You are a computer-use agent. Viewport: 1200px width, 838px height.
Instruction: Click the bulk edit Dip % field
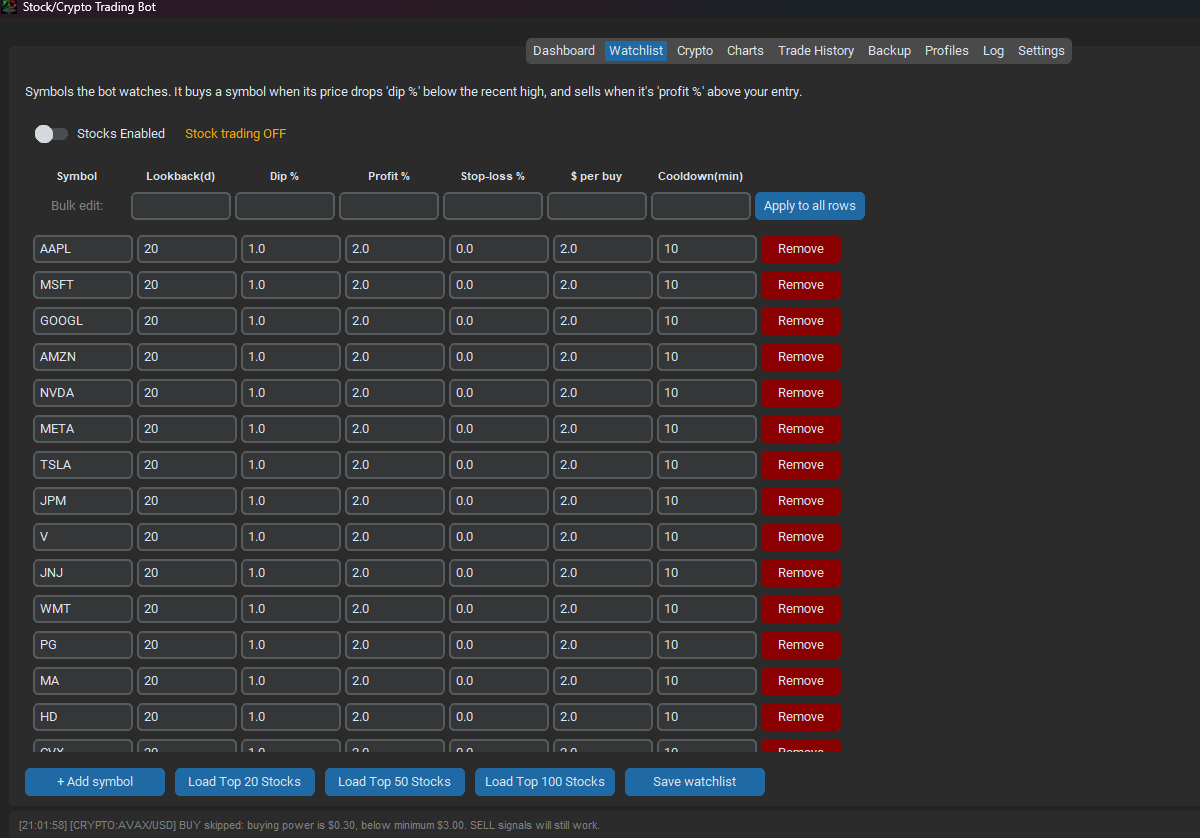[x=285, y=206]
